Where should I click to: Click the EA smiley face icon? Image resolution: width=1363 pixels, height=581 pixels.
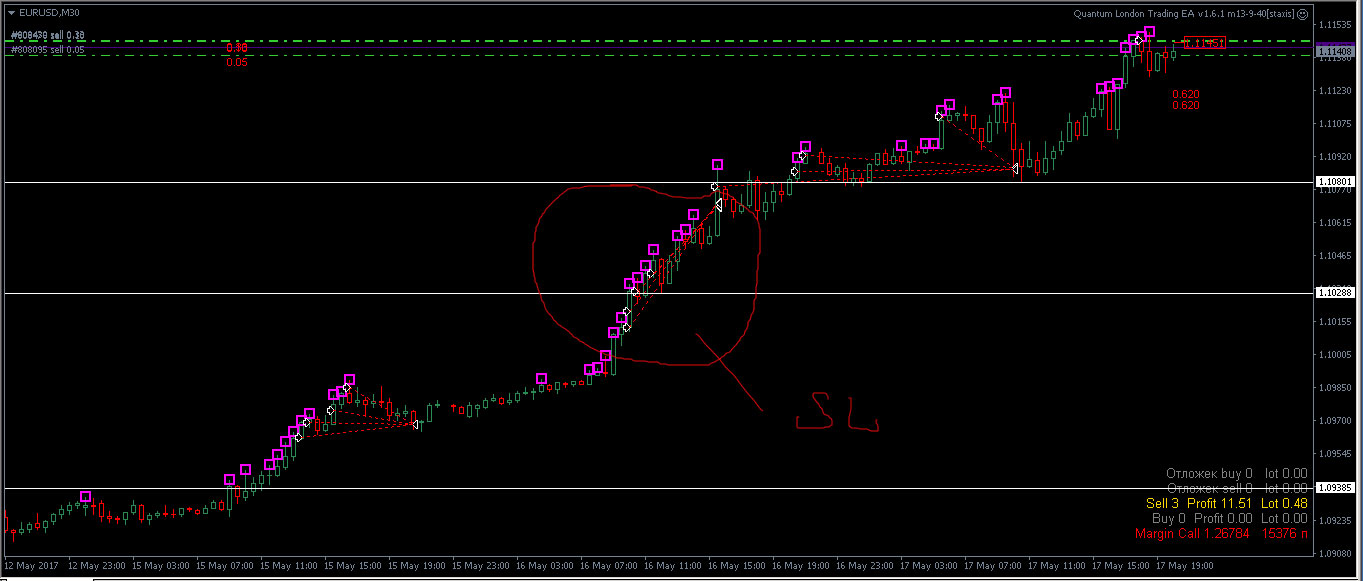1303,13
